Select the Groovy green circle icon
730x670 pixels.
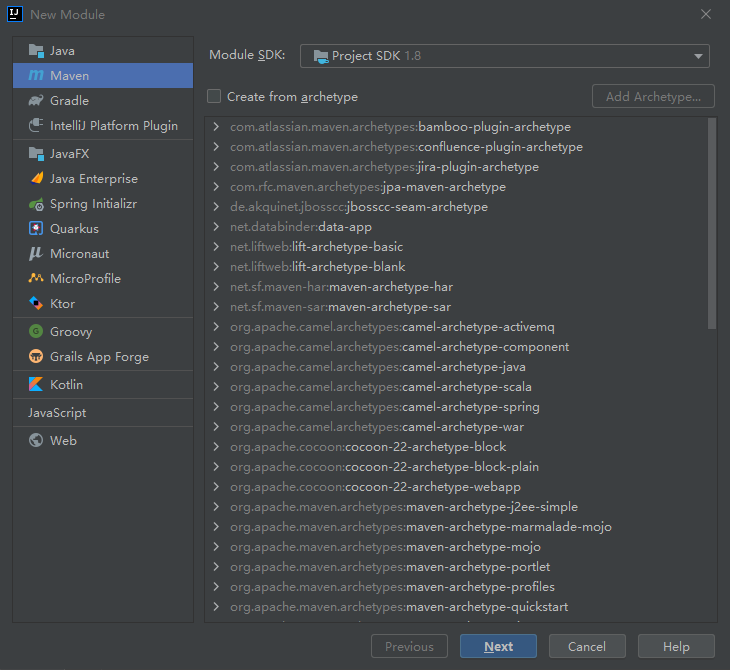click(x=36, y=332)
